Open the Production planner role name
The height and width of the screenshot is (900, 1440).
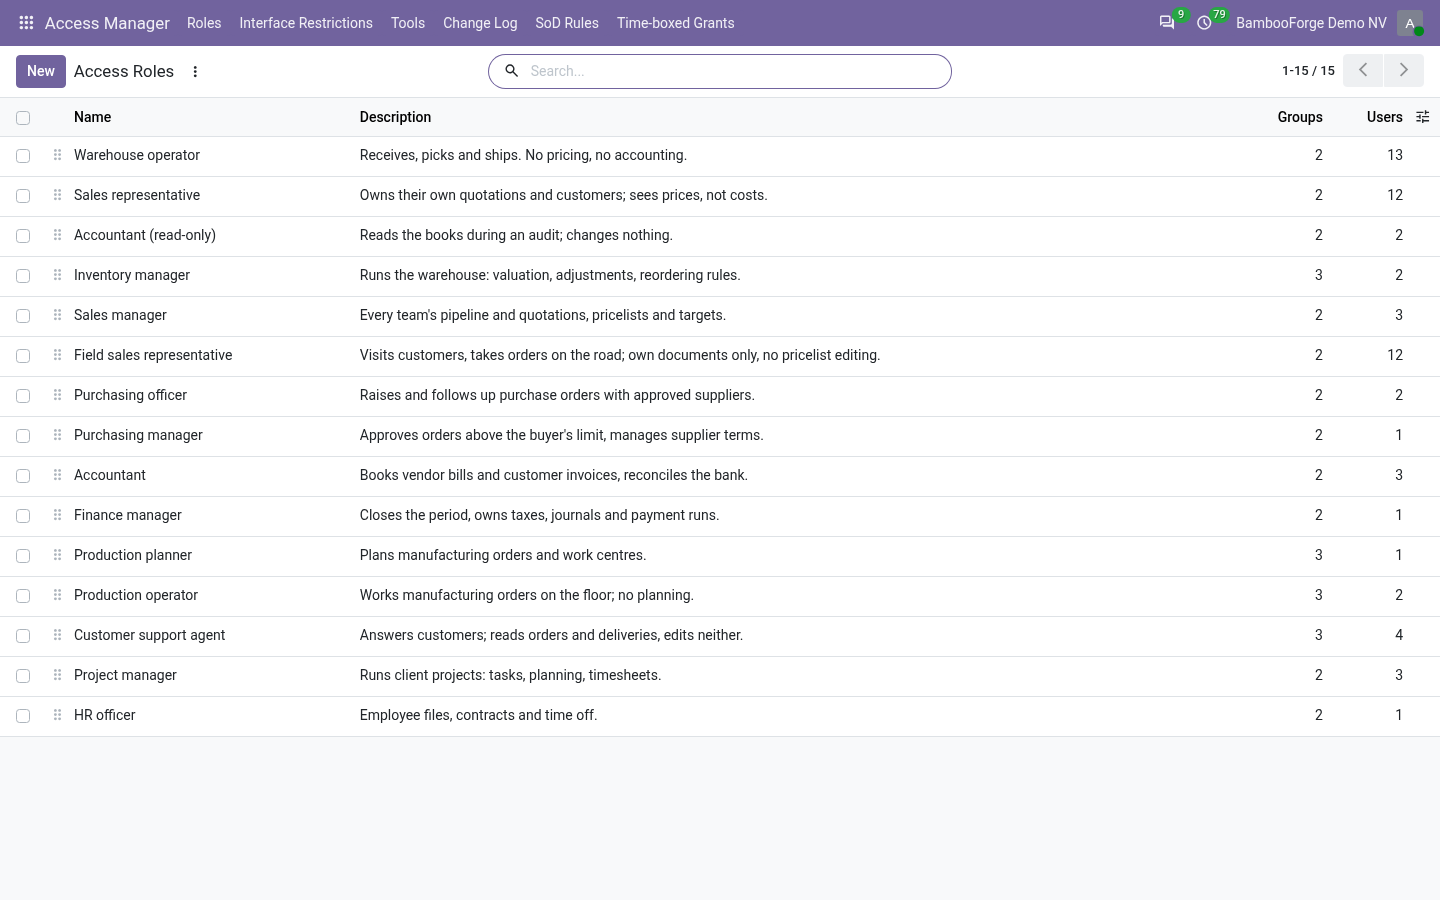click(x=133, y=555)
